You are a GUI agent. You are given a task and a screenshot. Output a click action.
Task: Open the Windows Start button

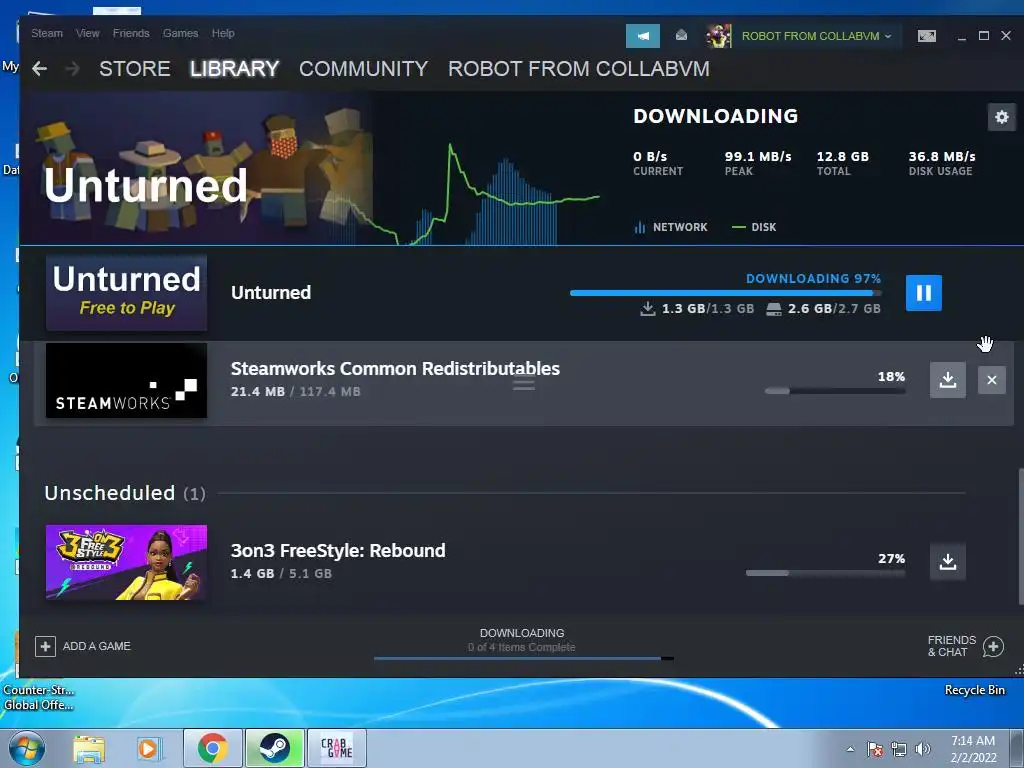27,748
